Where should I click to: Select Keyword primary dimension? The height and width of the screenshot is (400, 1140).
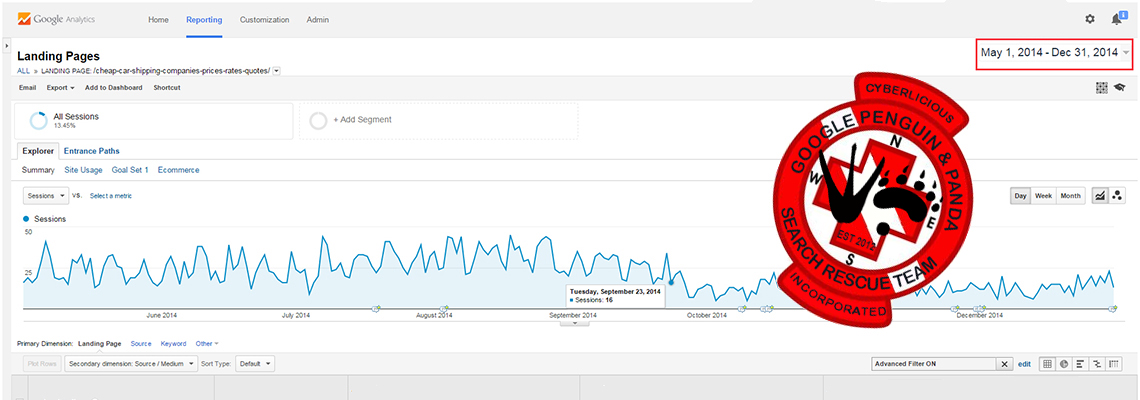click(x=173, y=343)
